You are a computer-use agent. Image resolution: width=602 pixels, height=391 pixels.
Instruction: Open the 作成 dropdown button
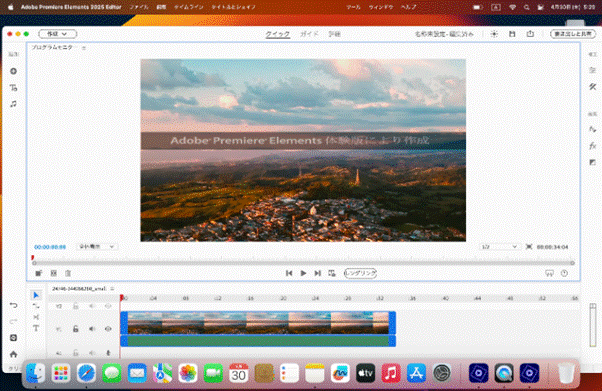[58, 34]
